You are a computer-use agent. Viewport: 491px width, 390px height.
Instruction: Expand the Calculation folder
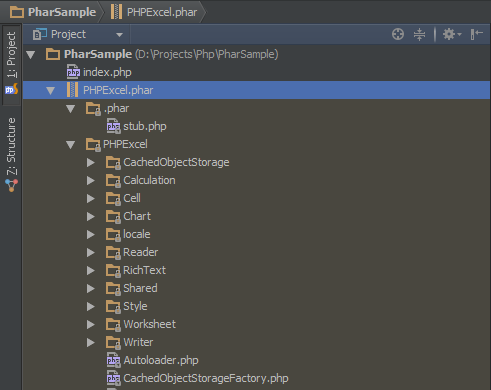coord(91,180)
